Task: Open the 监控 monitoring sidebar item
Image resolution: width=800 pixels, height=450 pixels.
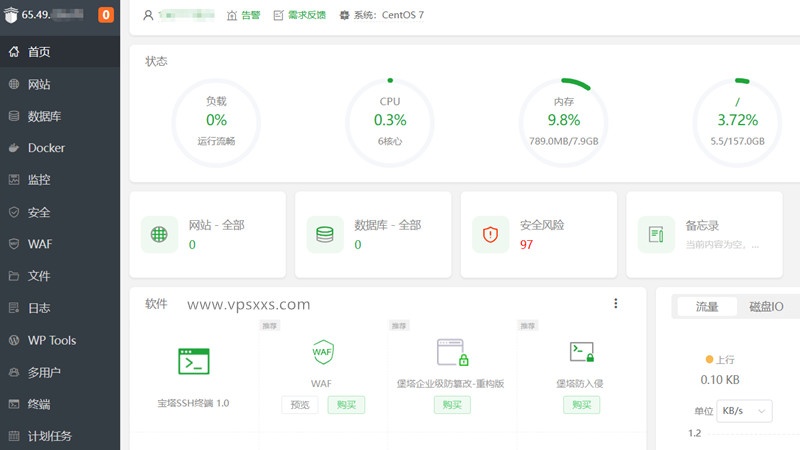Action: pos(60,180)
